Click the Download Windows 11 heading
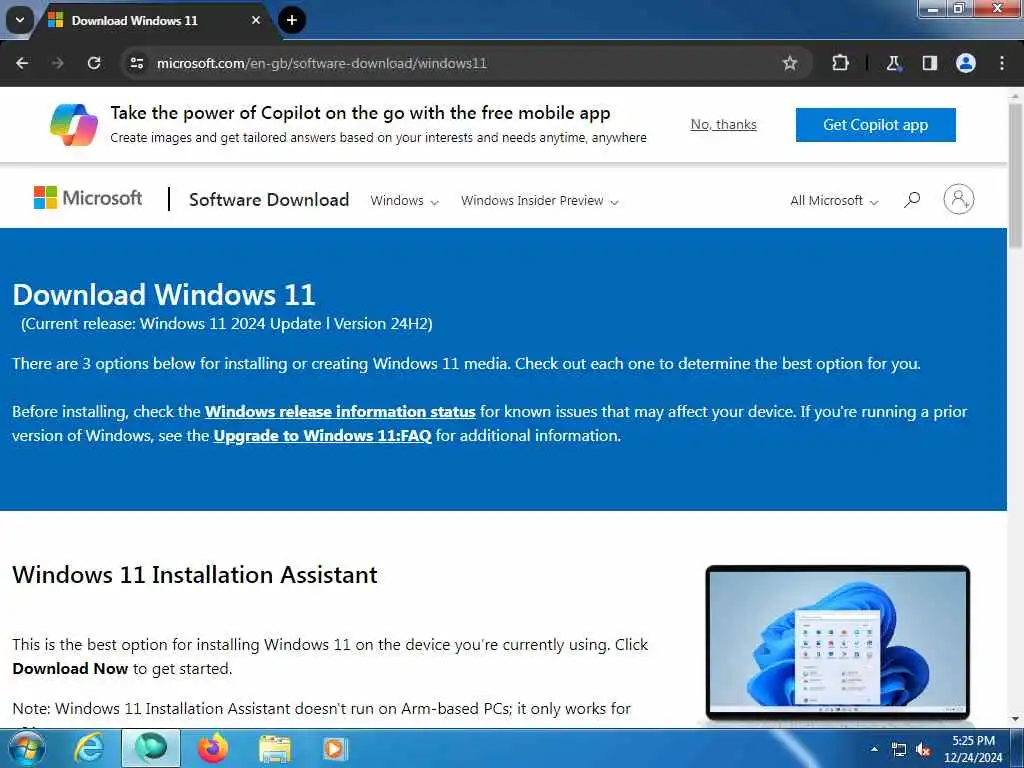This screenshot has height=768, width=1024. click(x=164, y=295)
